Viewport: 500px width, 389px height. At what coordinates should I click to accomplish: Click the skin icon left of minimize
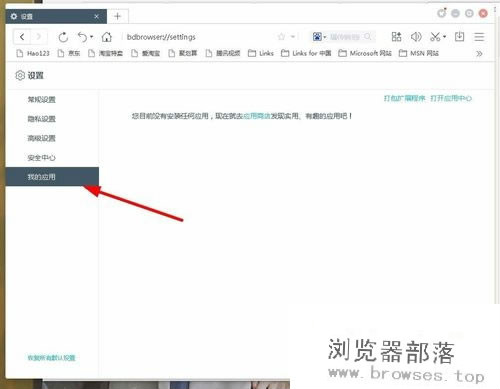point(442,13)
